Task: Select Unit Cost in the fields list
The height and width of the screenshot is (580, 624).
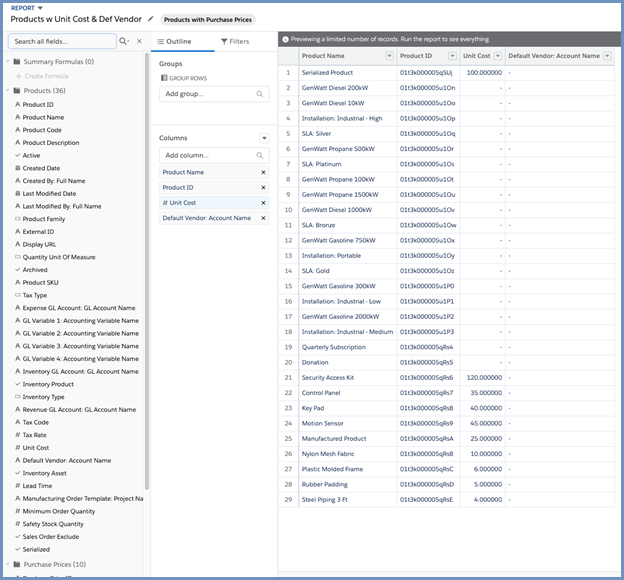Action: coord(36,448)
